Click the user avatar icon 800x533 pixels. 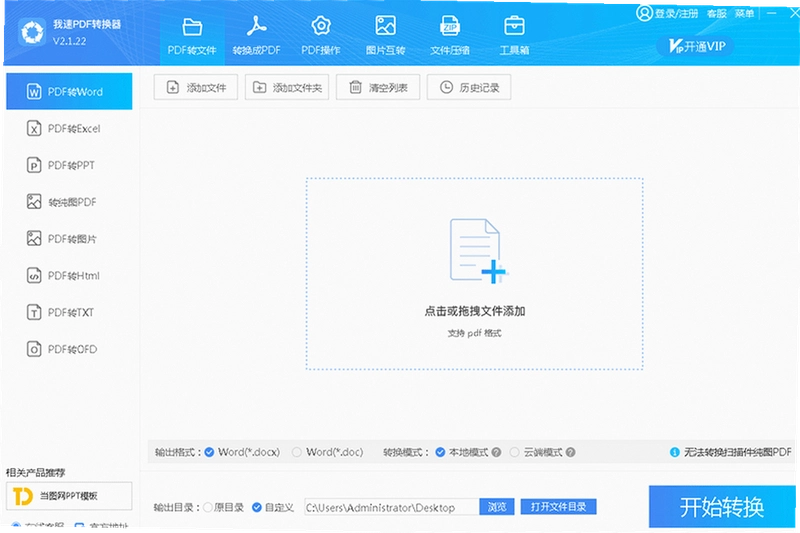(x=644, y=13)
